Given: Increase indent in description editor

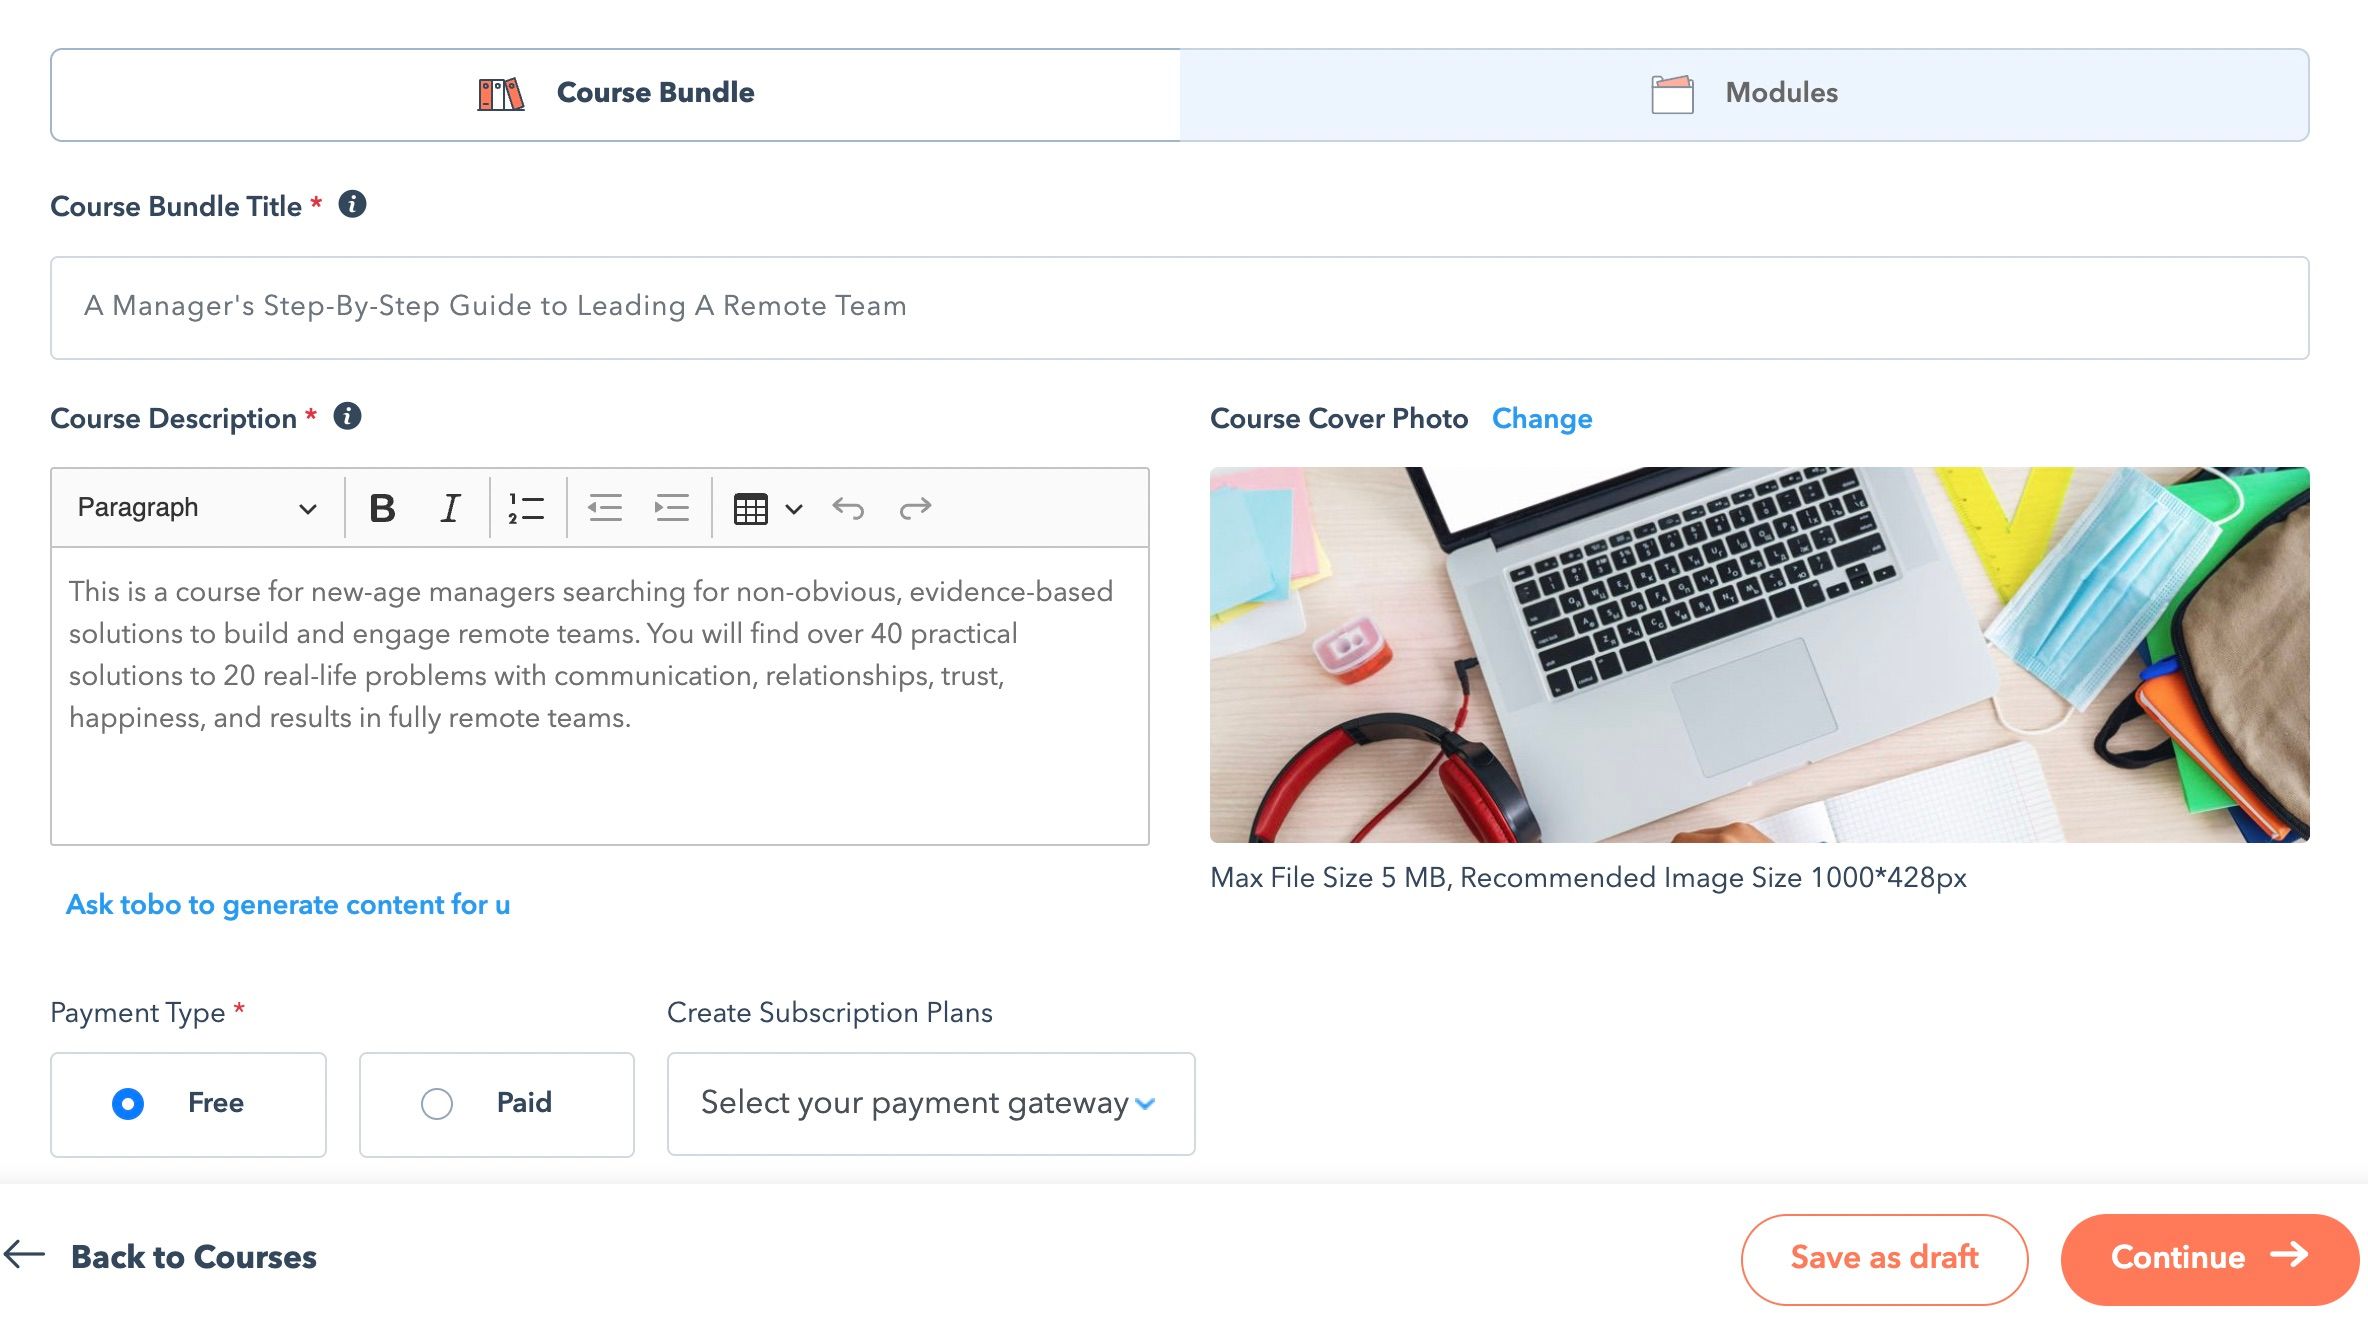Looking at the screenshot, I should [672, 508].
